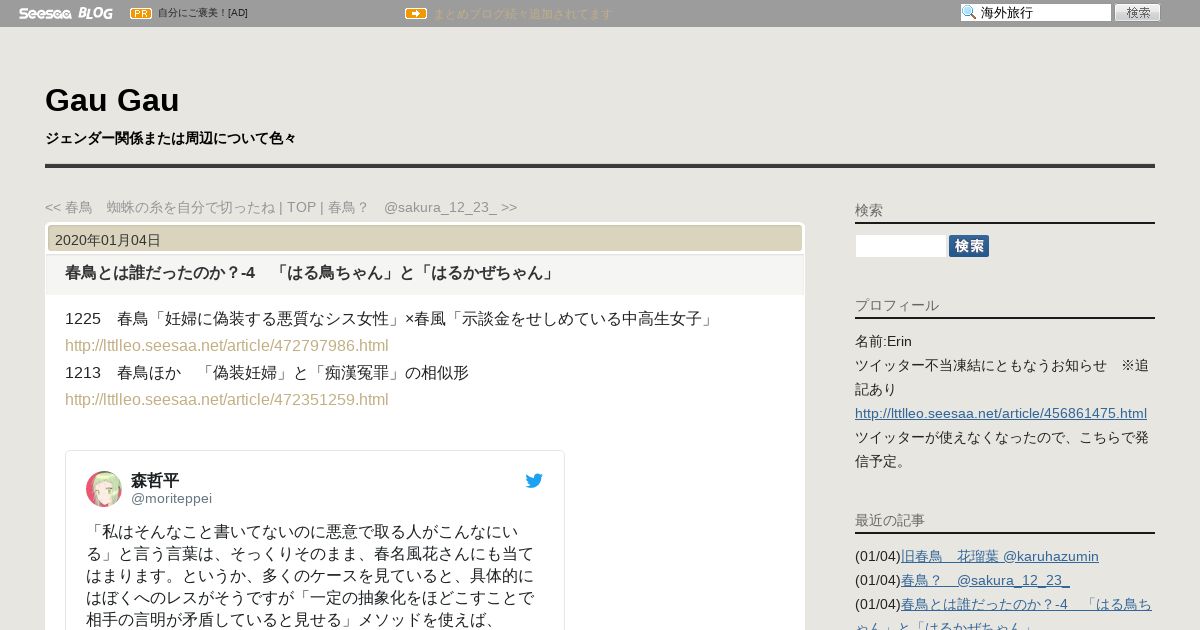This screenshot has width=1200, height=630.
Task: Click the Twitter bird icon in tweet
Action: (x=534, y=481)
